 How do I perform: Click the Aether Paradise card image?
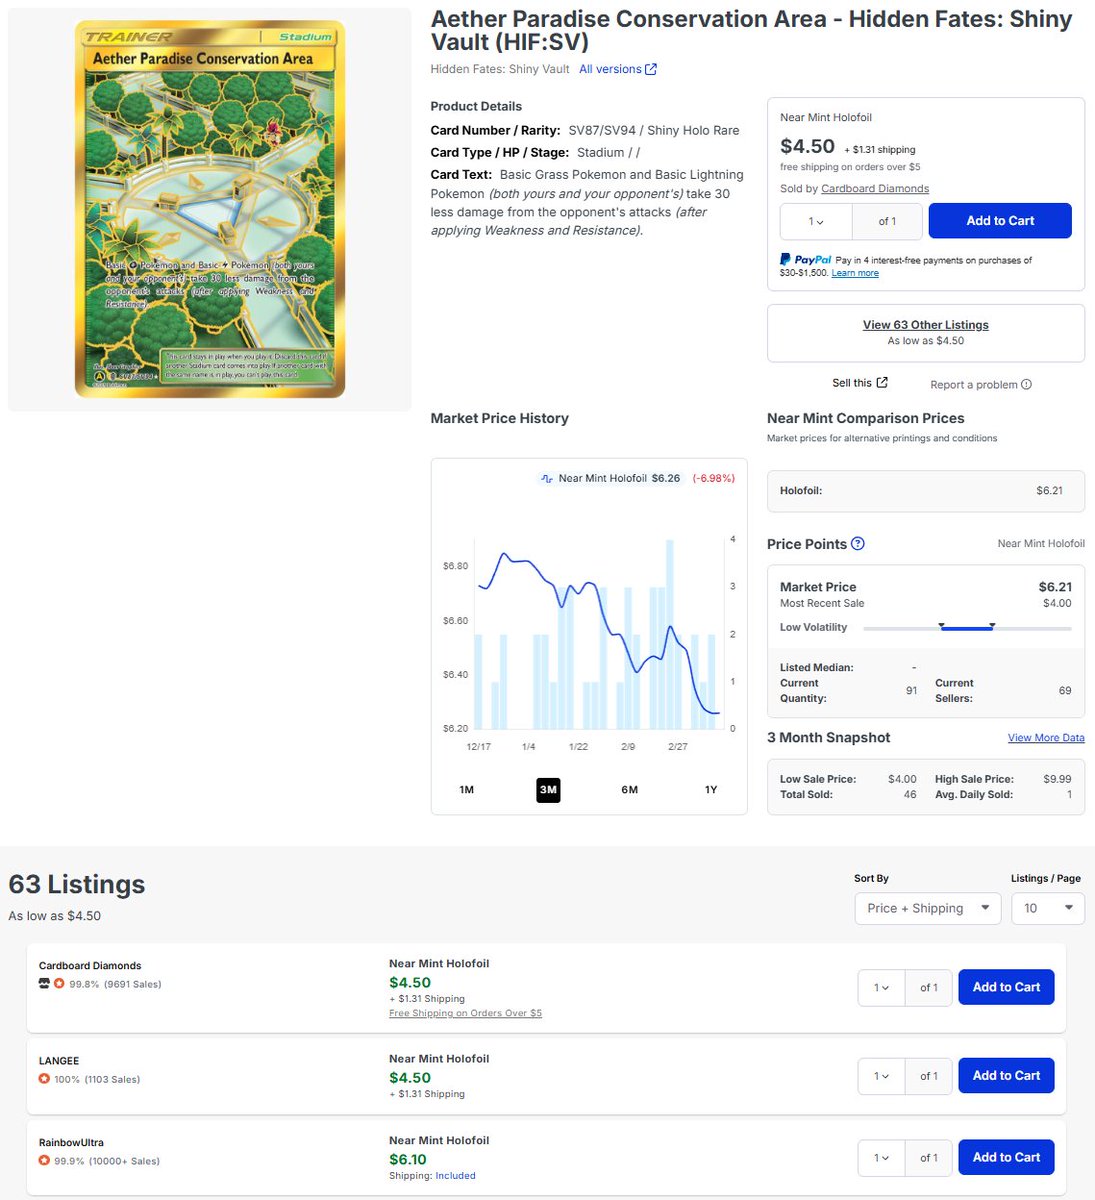click(208, 208)
